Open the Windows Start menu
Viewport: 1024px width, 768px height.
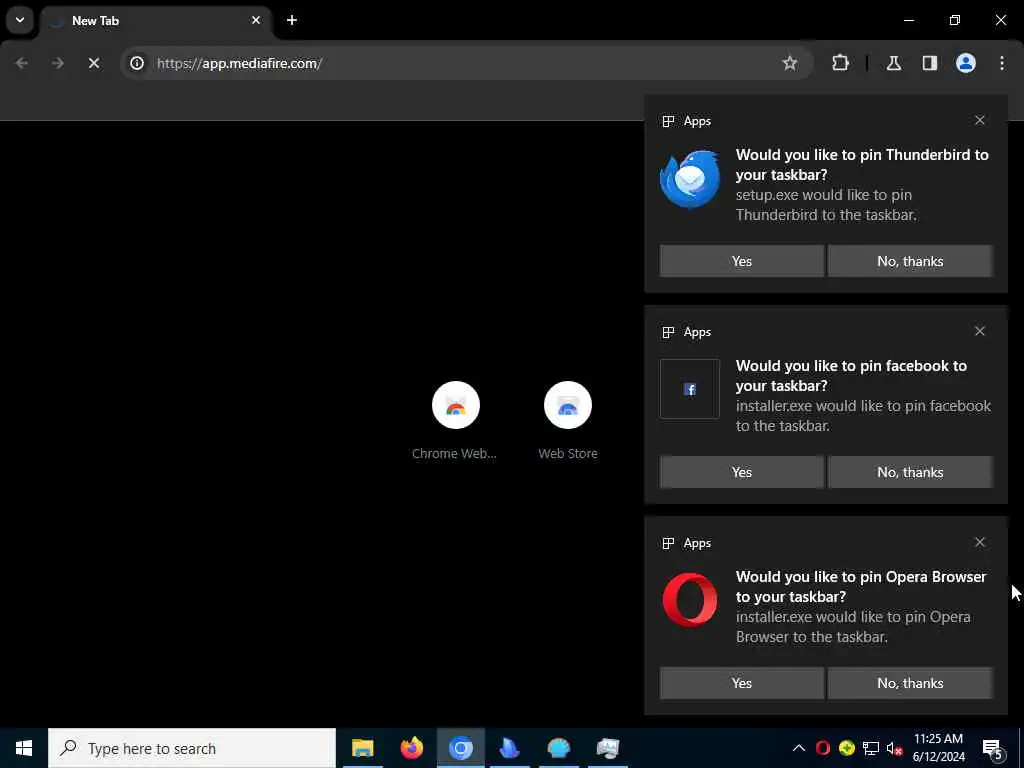pos(24,748)
